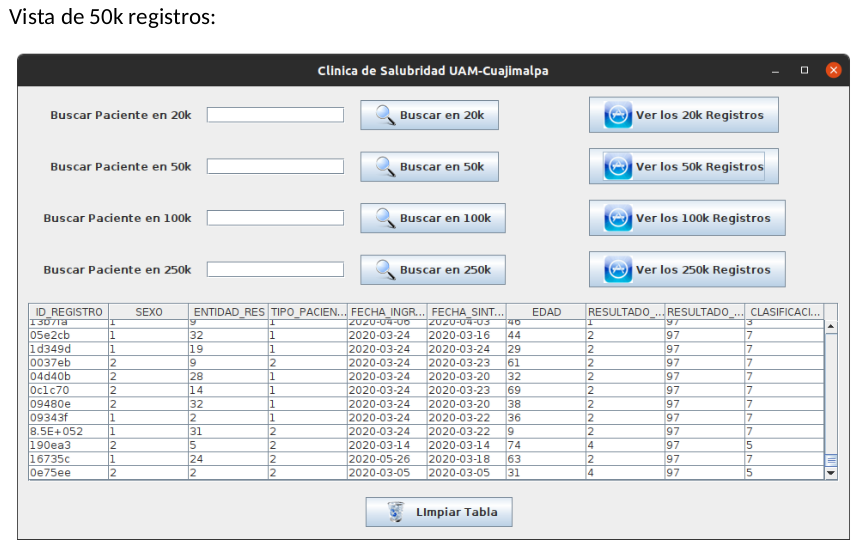This screenshot has height=554, width=860.
Task: Click the EDAD column header
Action: click(546, 312)
